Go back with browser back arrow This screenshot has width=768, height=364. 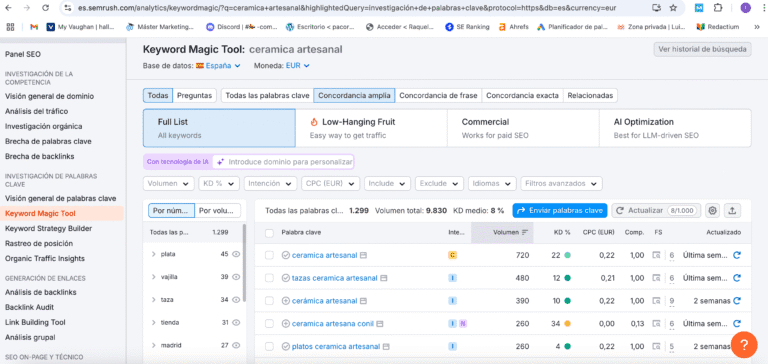(8, 8)
